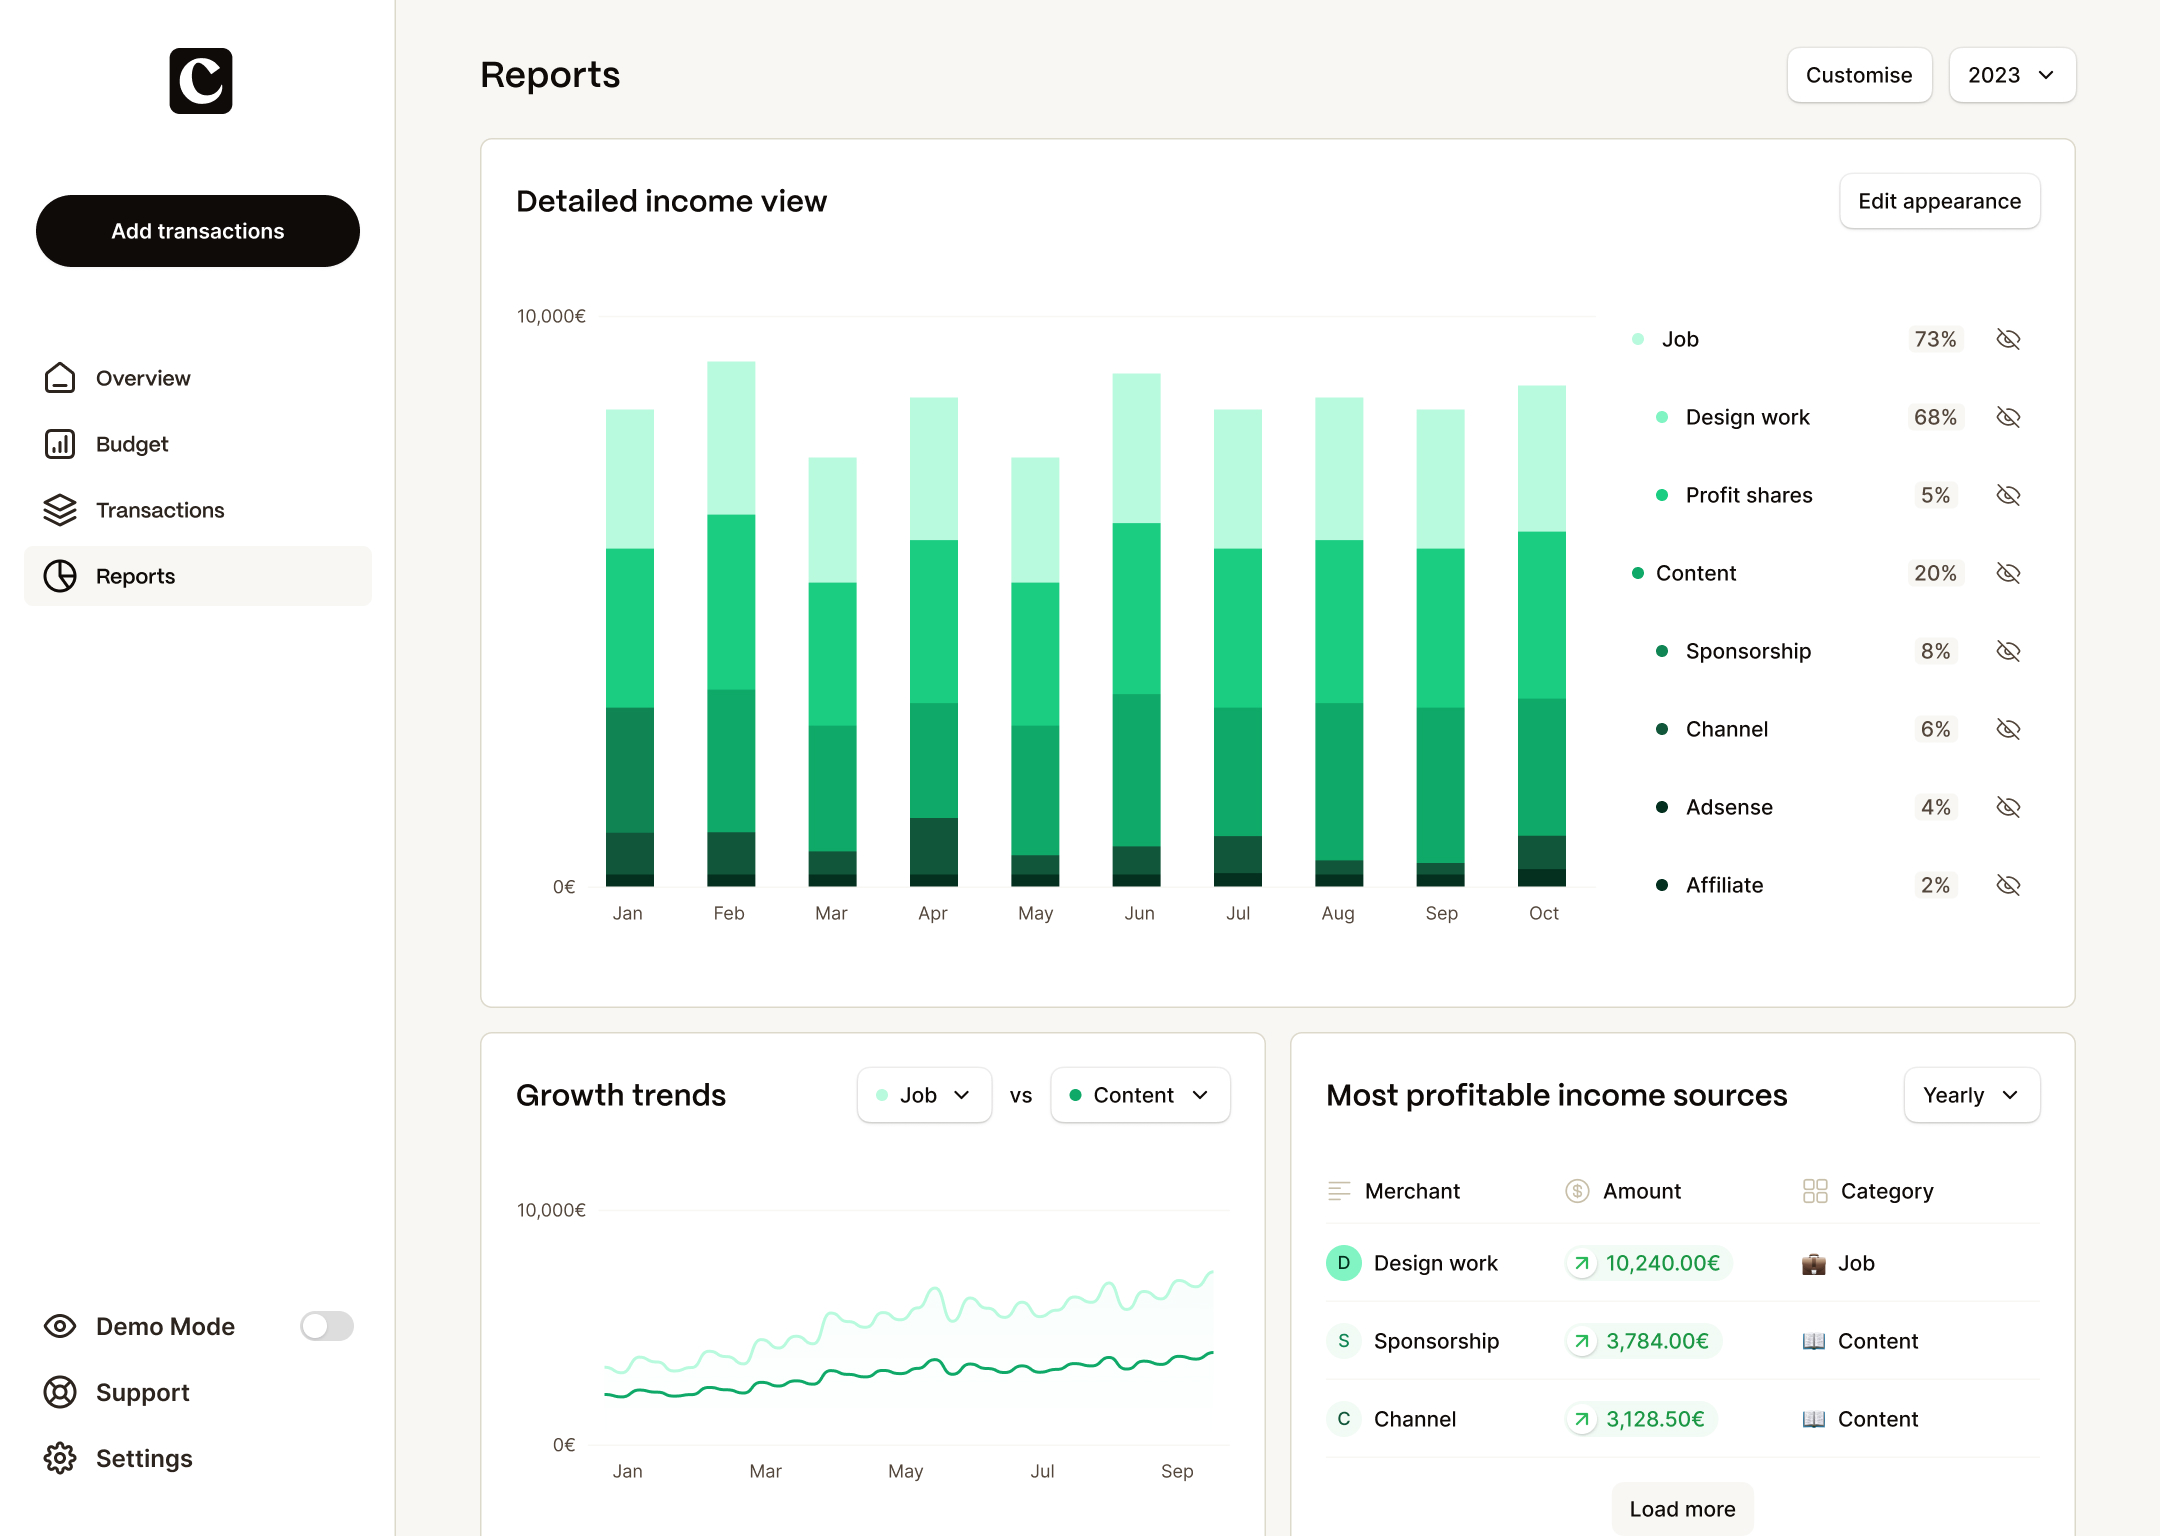Open the 2023 year dropdown
The image size is (2160, 1536).
point(2012,75)
